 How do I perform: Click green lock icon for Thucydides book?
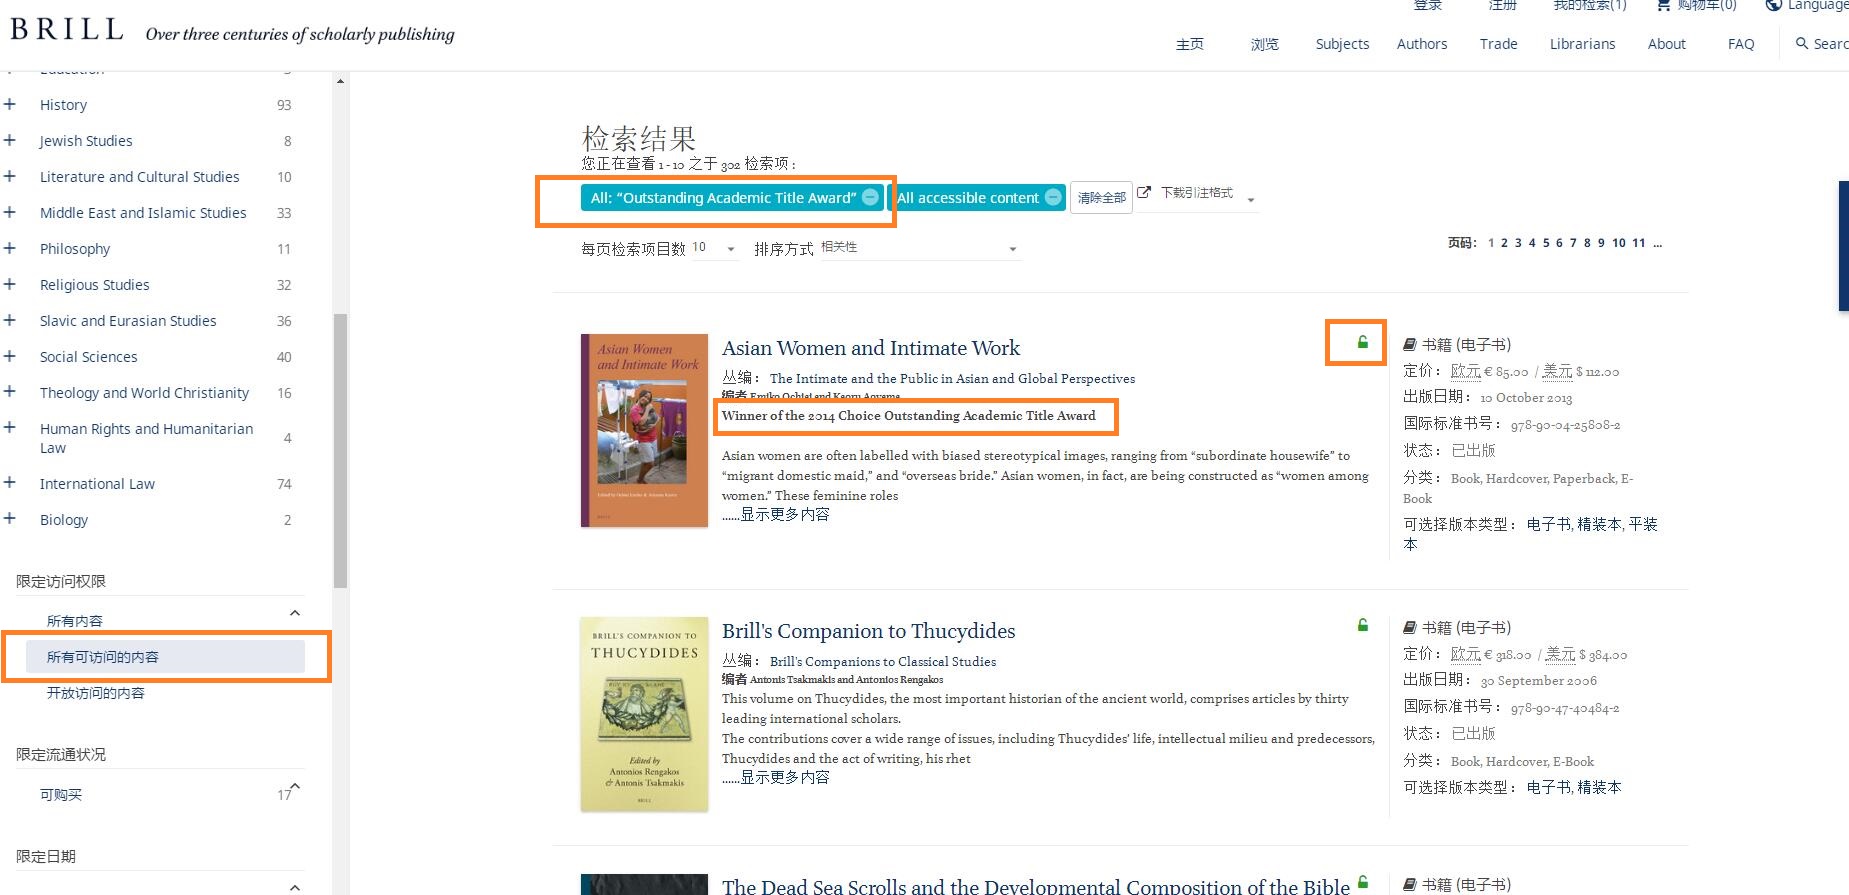tap(1362, 625)
